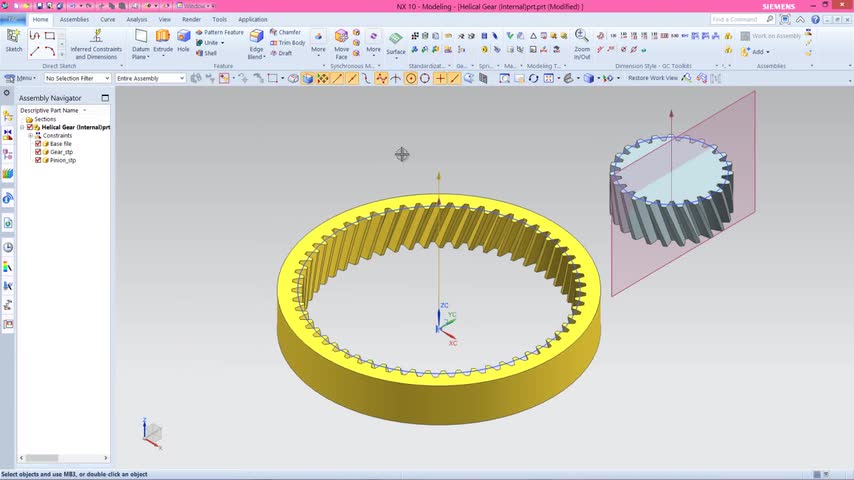Image resolution: width=854 pixels, height=480 pixels.
Task: Open the Menu button on selection bar
Action: click(20, 78)
